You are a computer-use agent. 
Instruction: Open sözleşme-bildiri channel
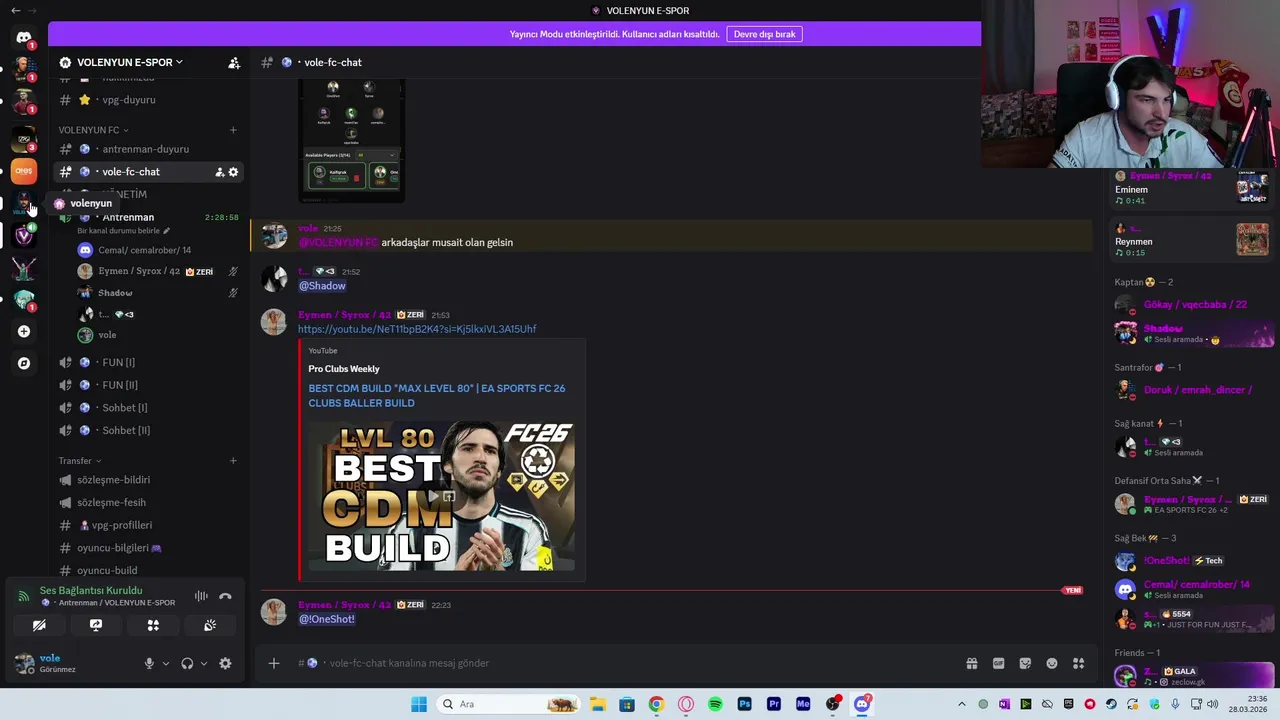148,480
